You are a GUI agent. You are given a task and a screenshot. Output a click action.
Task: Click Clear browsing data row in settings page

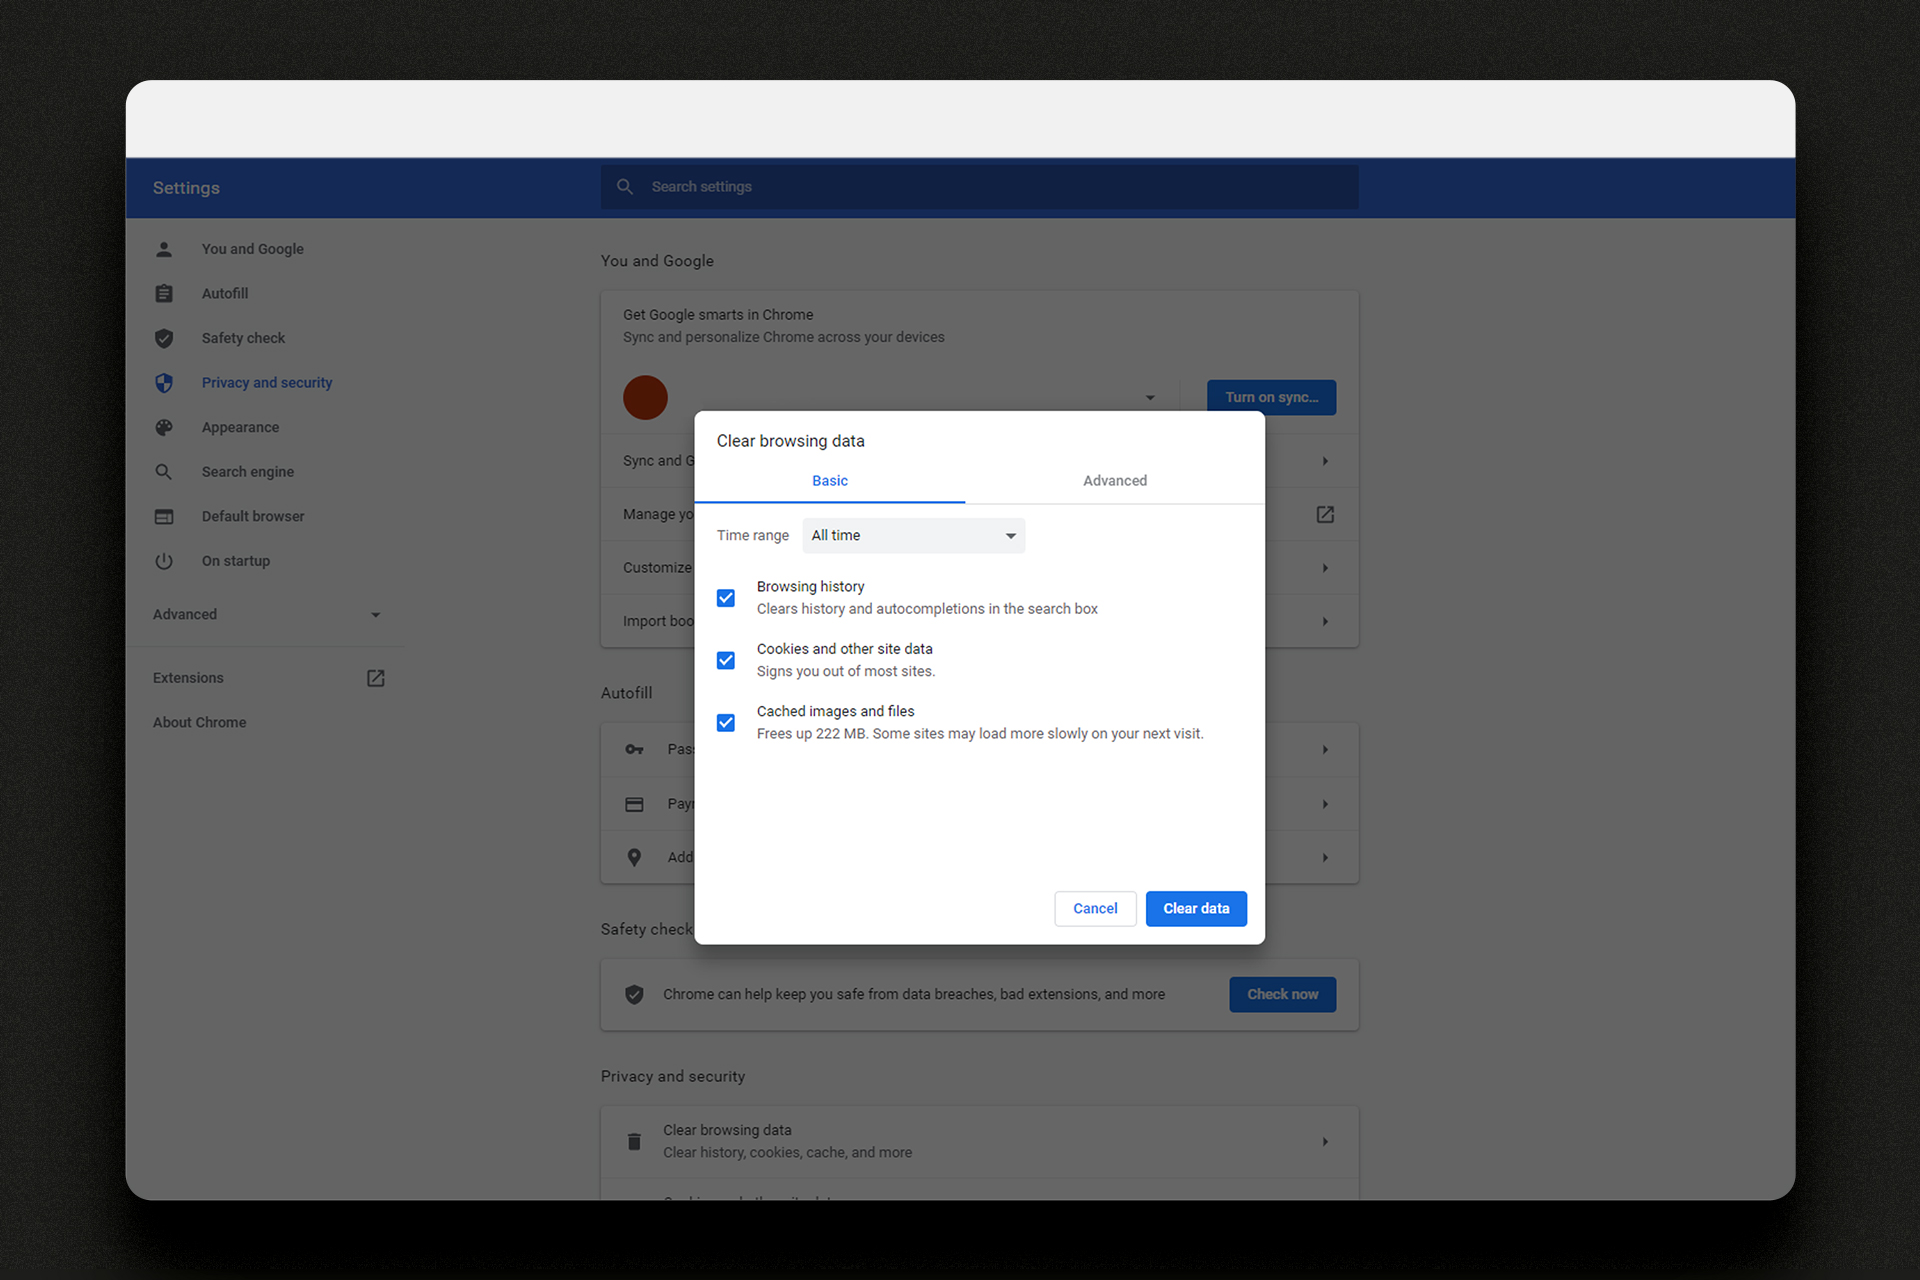point(979,1141)
